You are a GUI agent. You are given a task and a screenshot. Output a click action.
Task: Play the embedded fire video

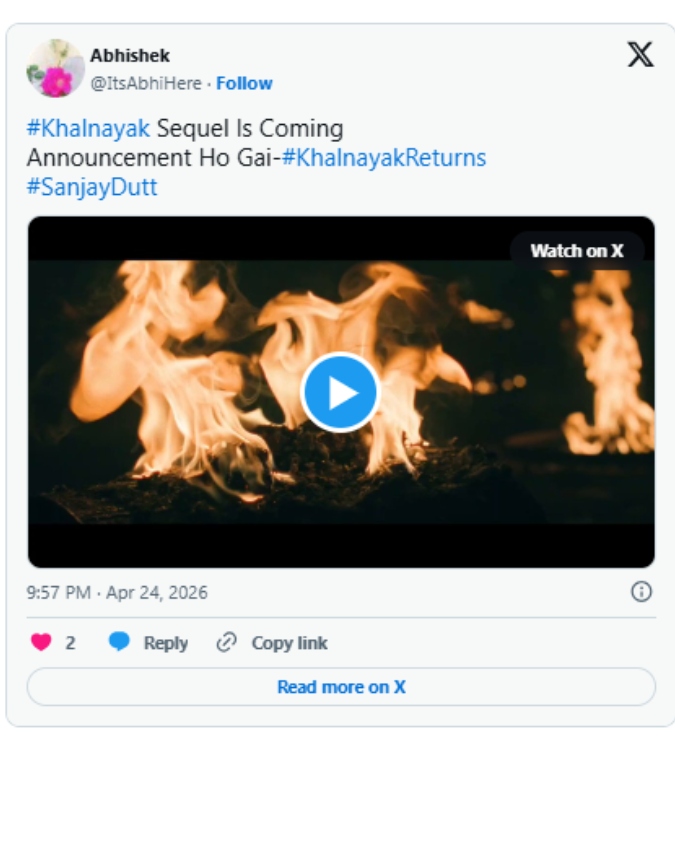pyautogui.click(x=340, y=392)
